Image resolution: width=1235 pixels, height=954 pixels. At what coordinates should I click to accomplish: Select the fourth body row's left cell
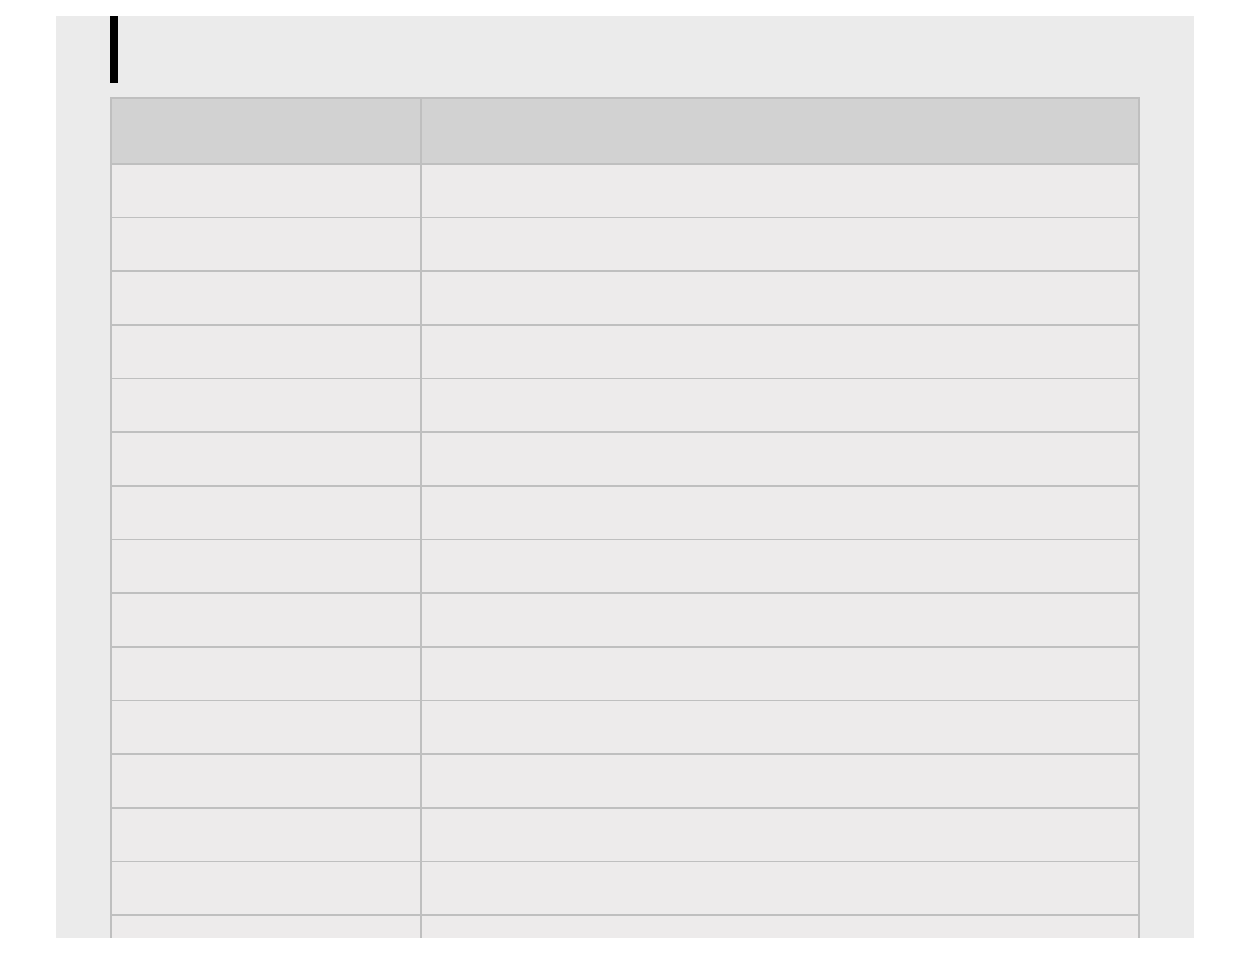266,352
